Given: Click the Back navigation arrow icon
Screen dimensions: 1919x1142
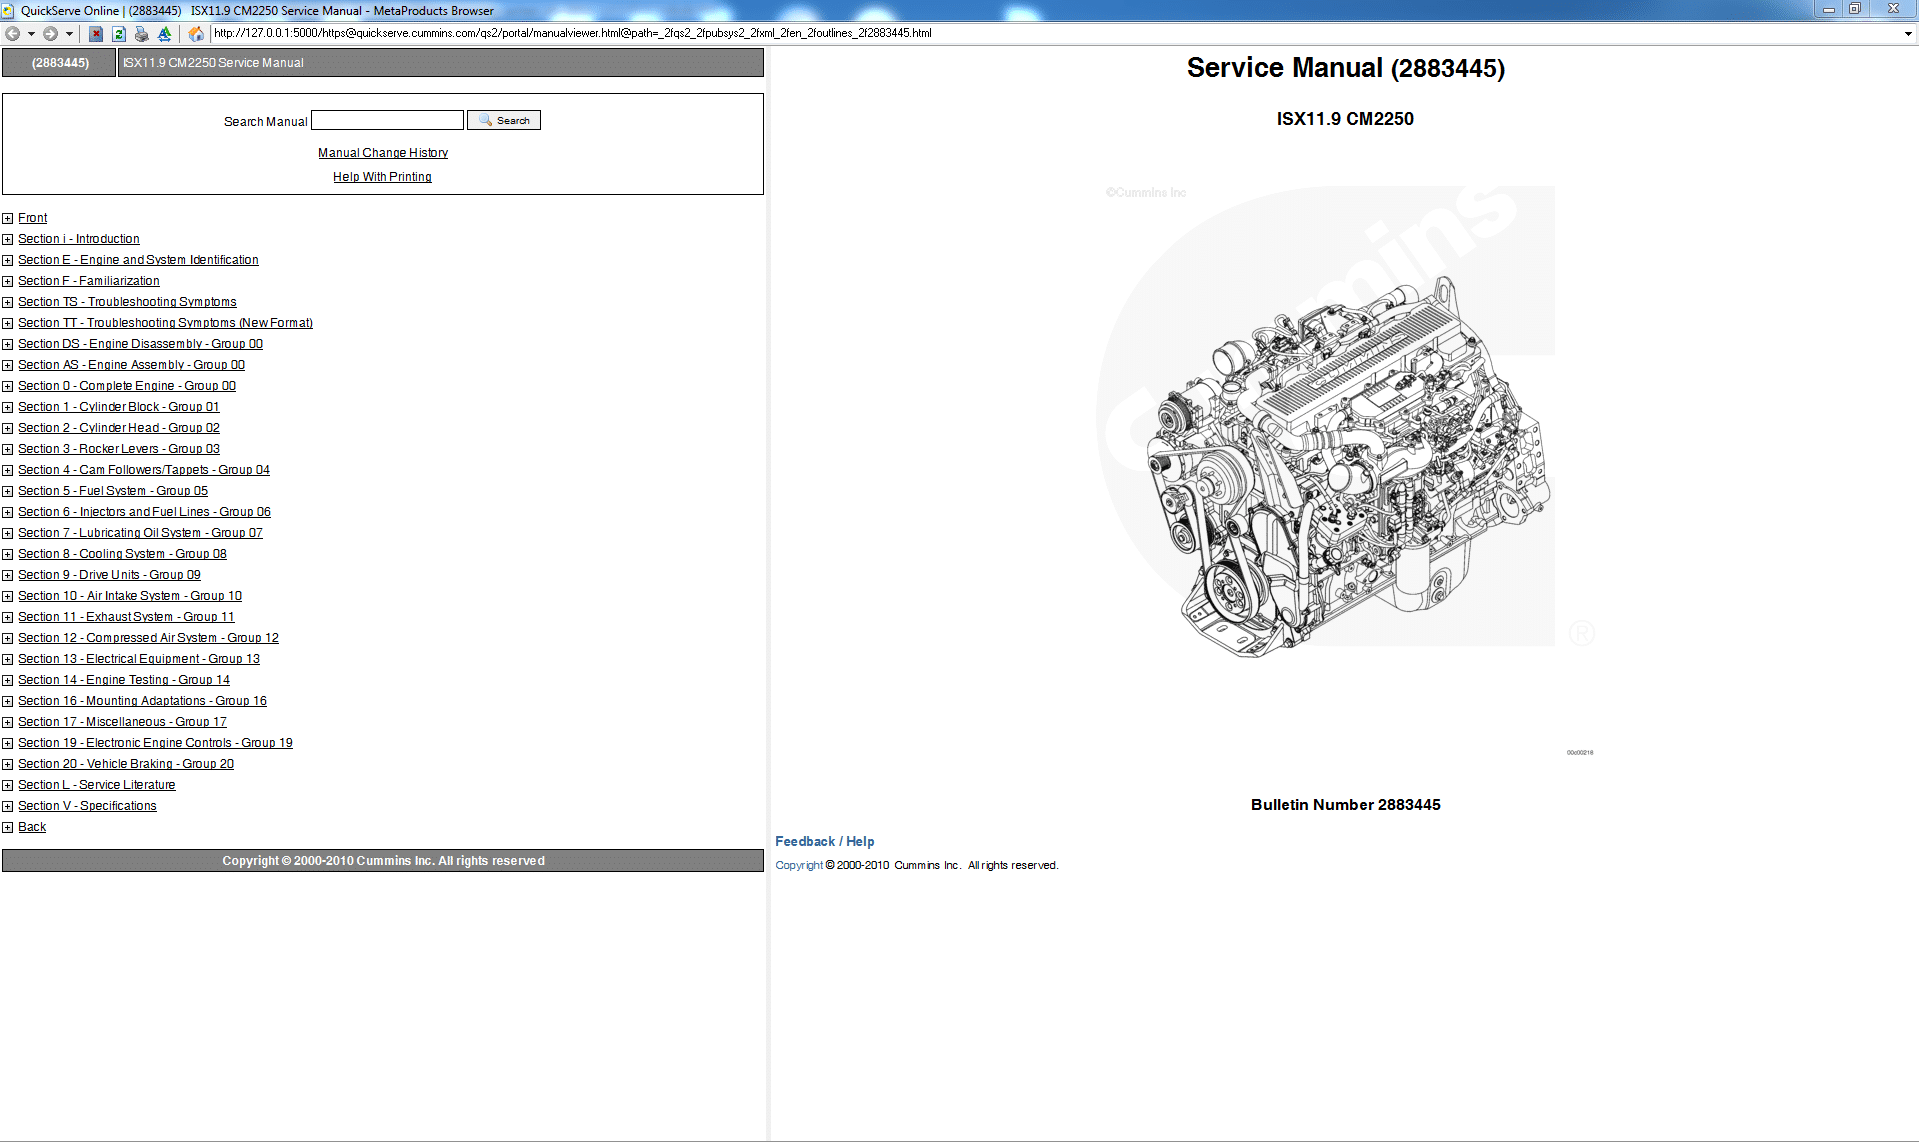Looking at the screenshot, I should [x=13, y=33].
